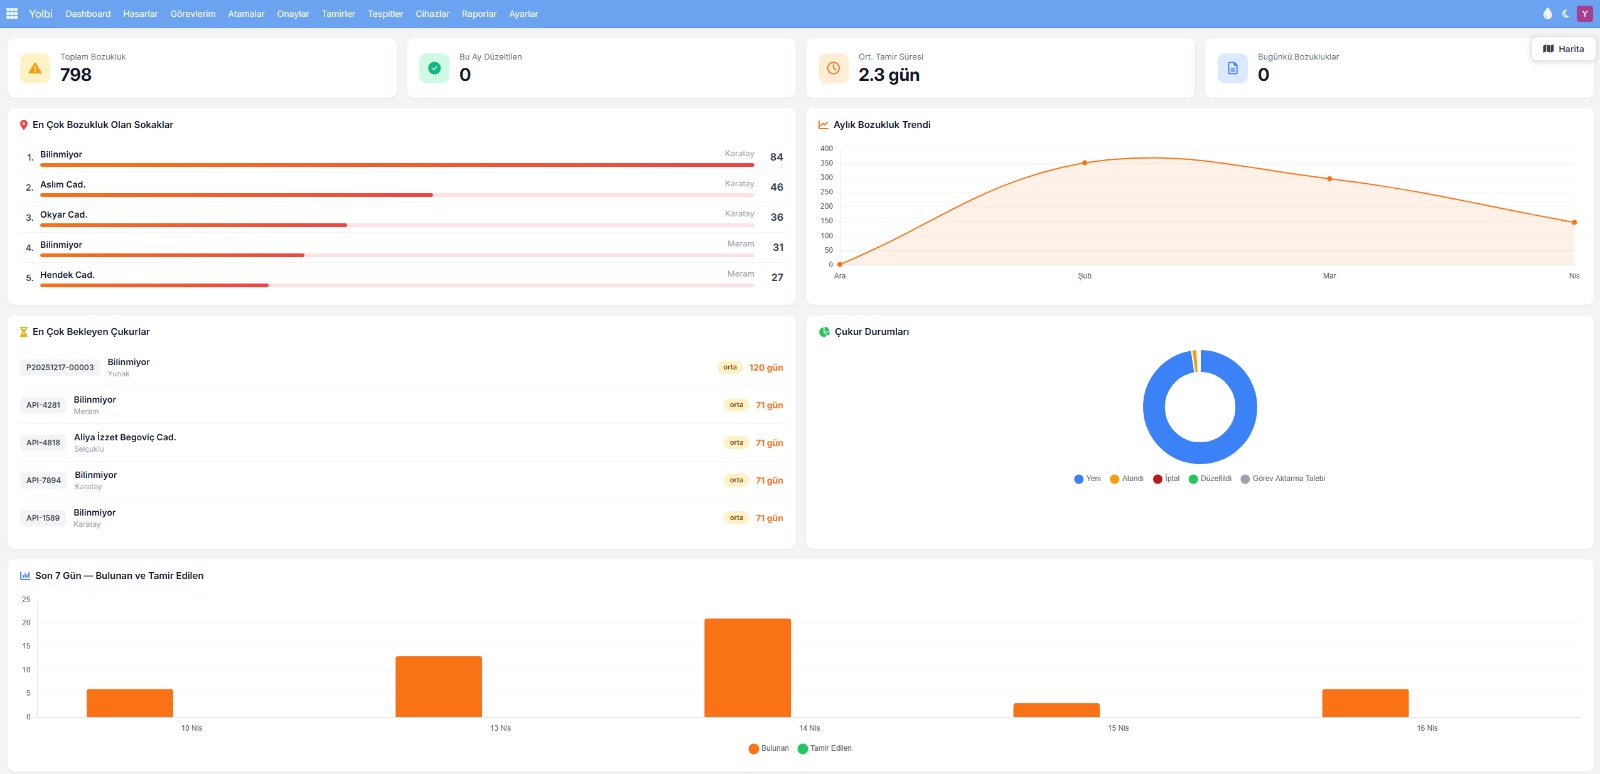Toggle the Tamir Edilen legend entry
Viewport: 1600px width, 774px height.
824,749
